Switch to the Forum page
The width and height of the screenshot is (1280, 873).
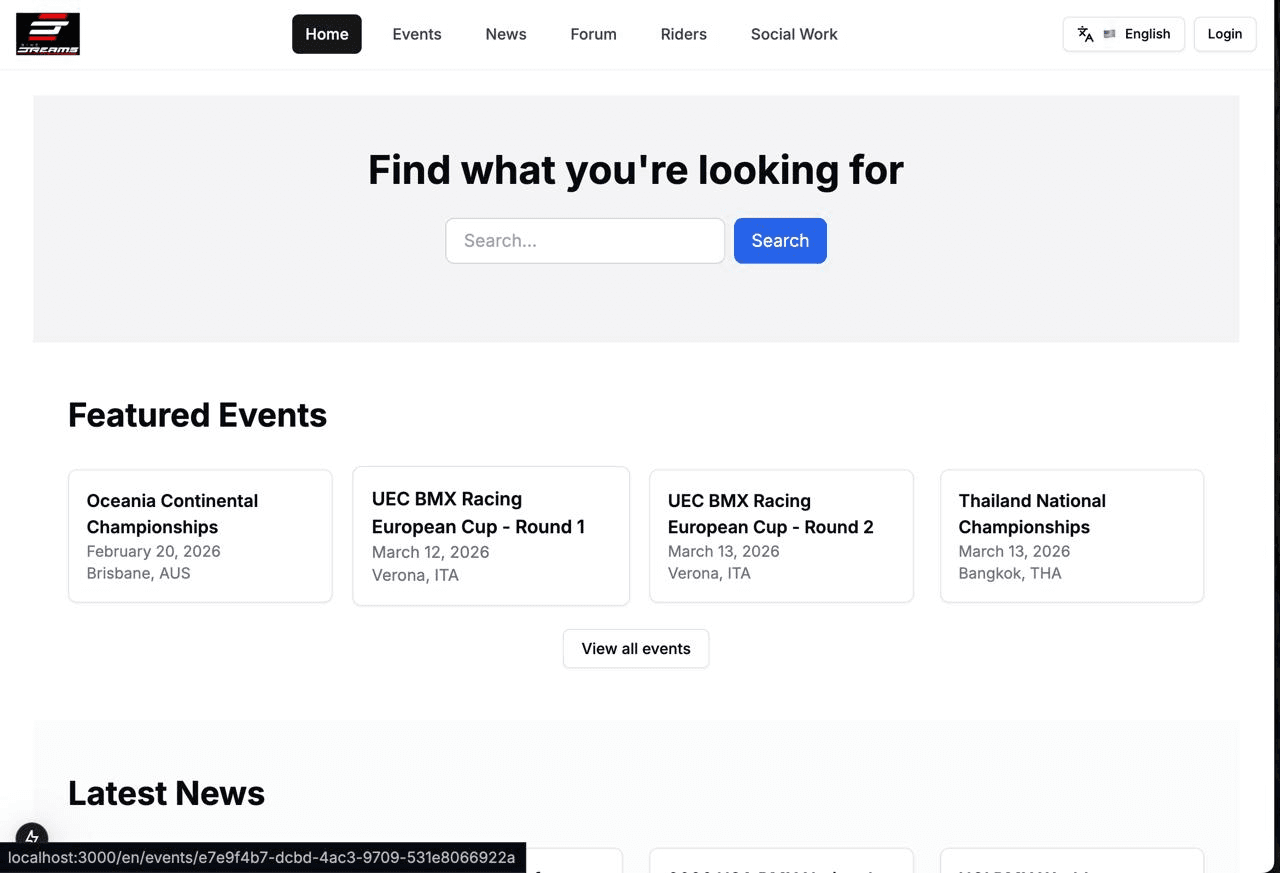pos(593,34)
